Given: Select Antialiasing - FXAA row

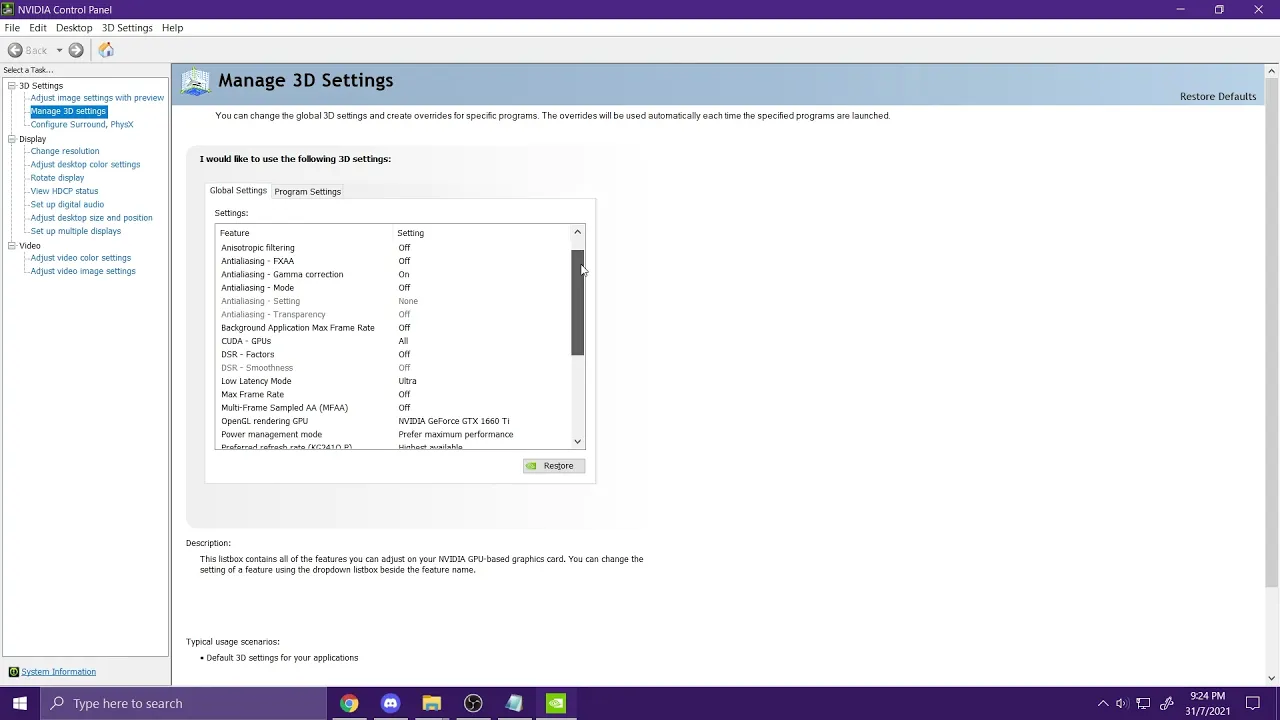Looking at the screenshot, I should click(x=392, y=261).
